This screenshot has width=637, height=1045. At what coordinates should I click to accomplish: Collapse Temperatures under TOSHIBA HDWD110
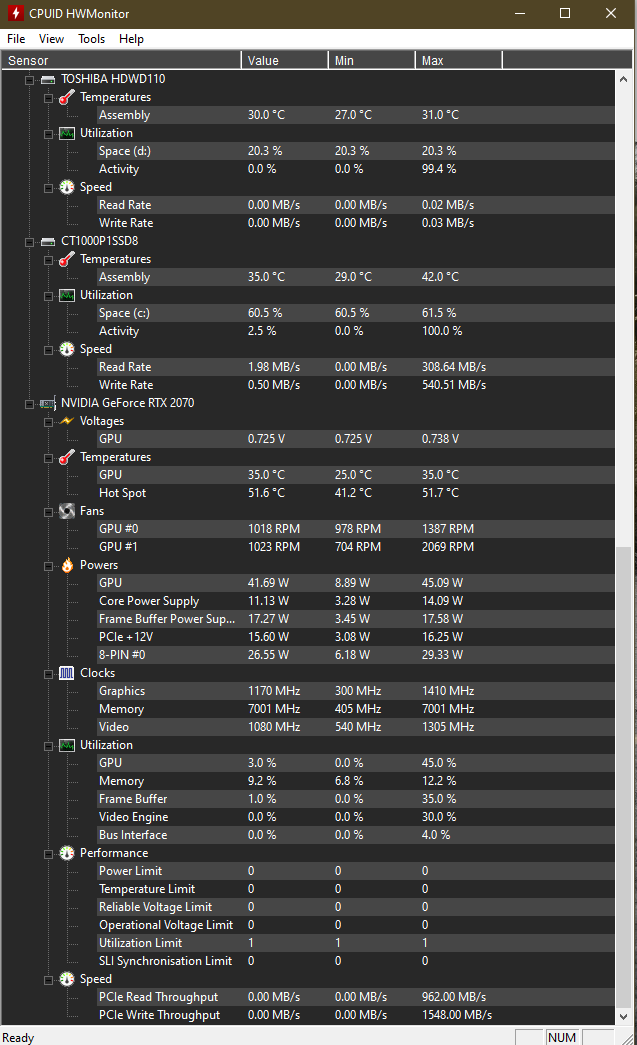pos(48,98)
